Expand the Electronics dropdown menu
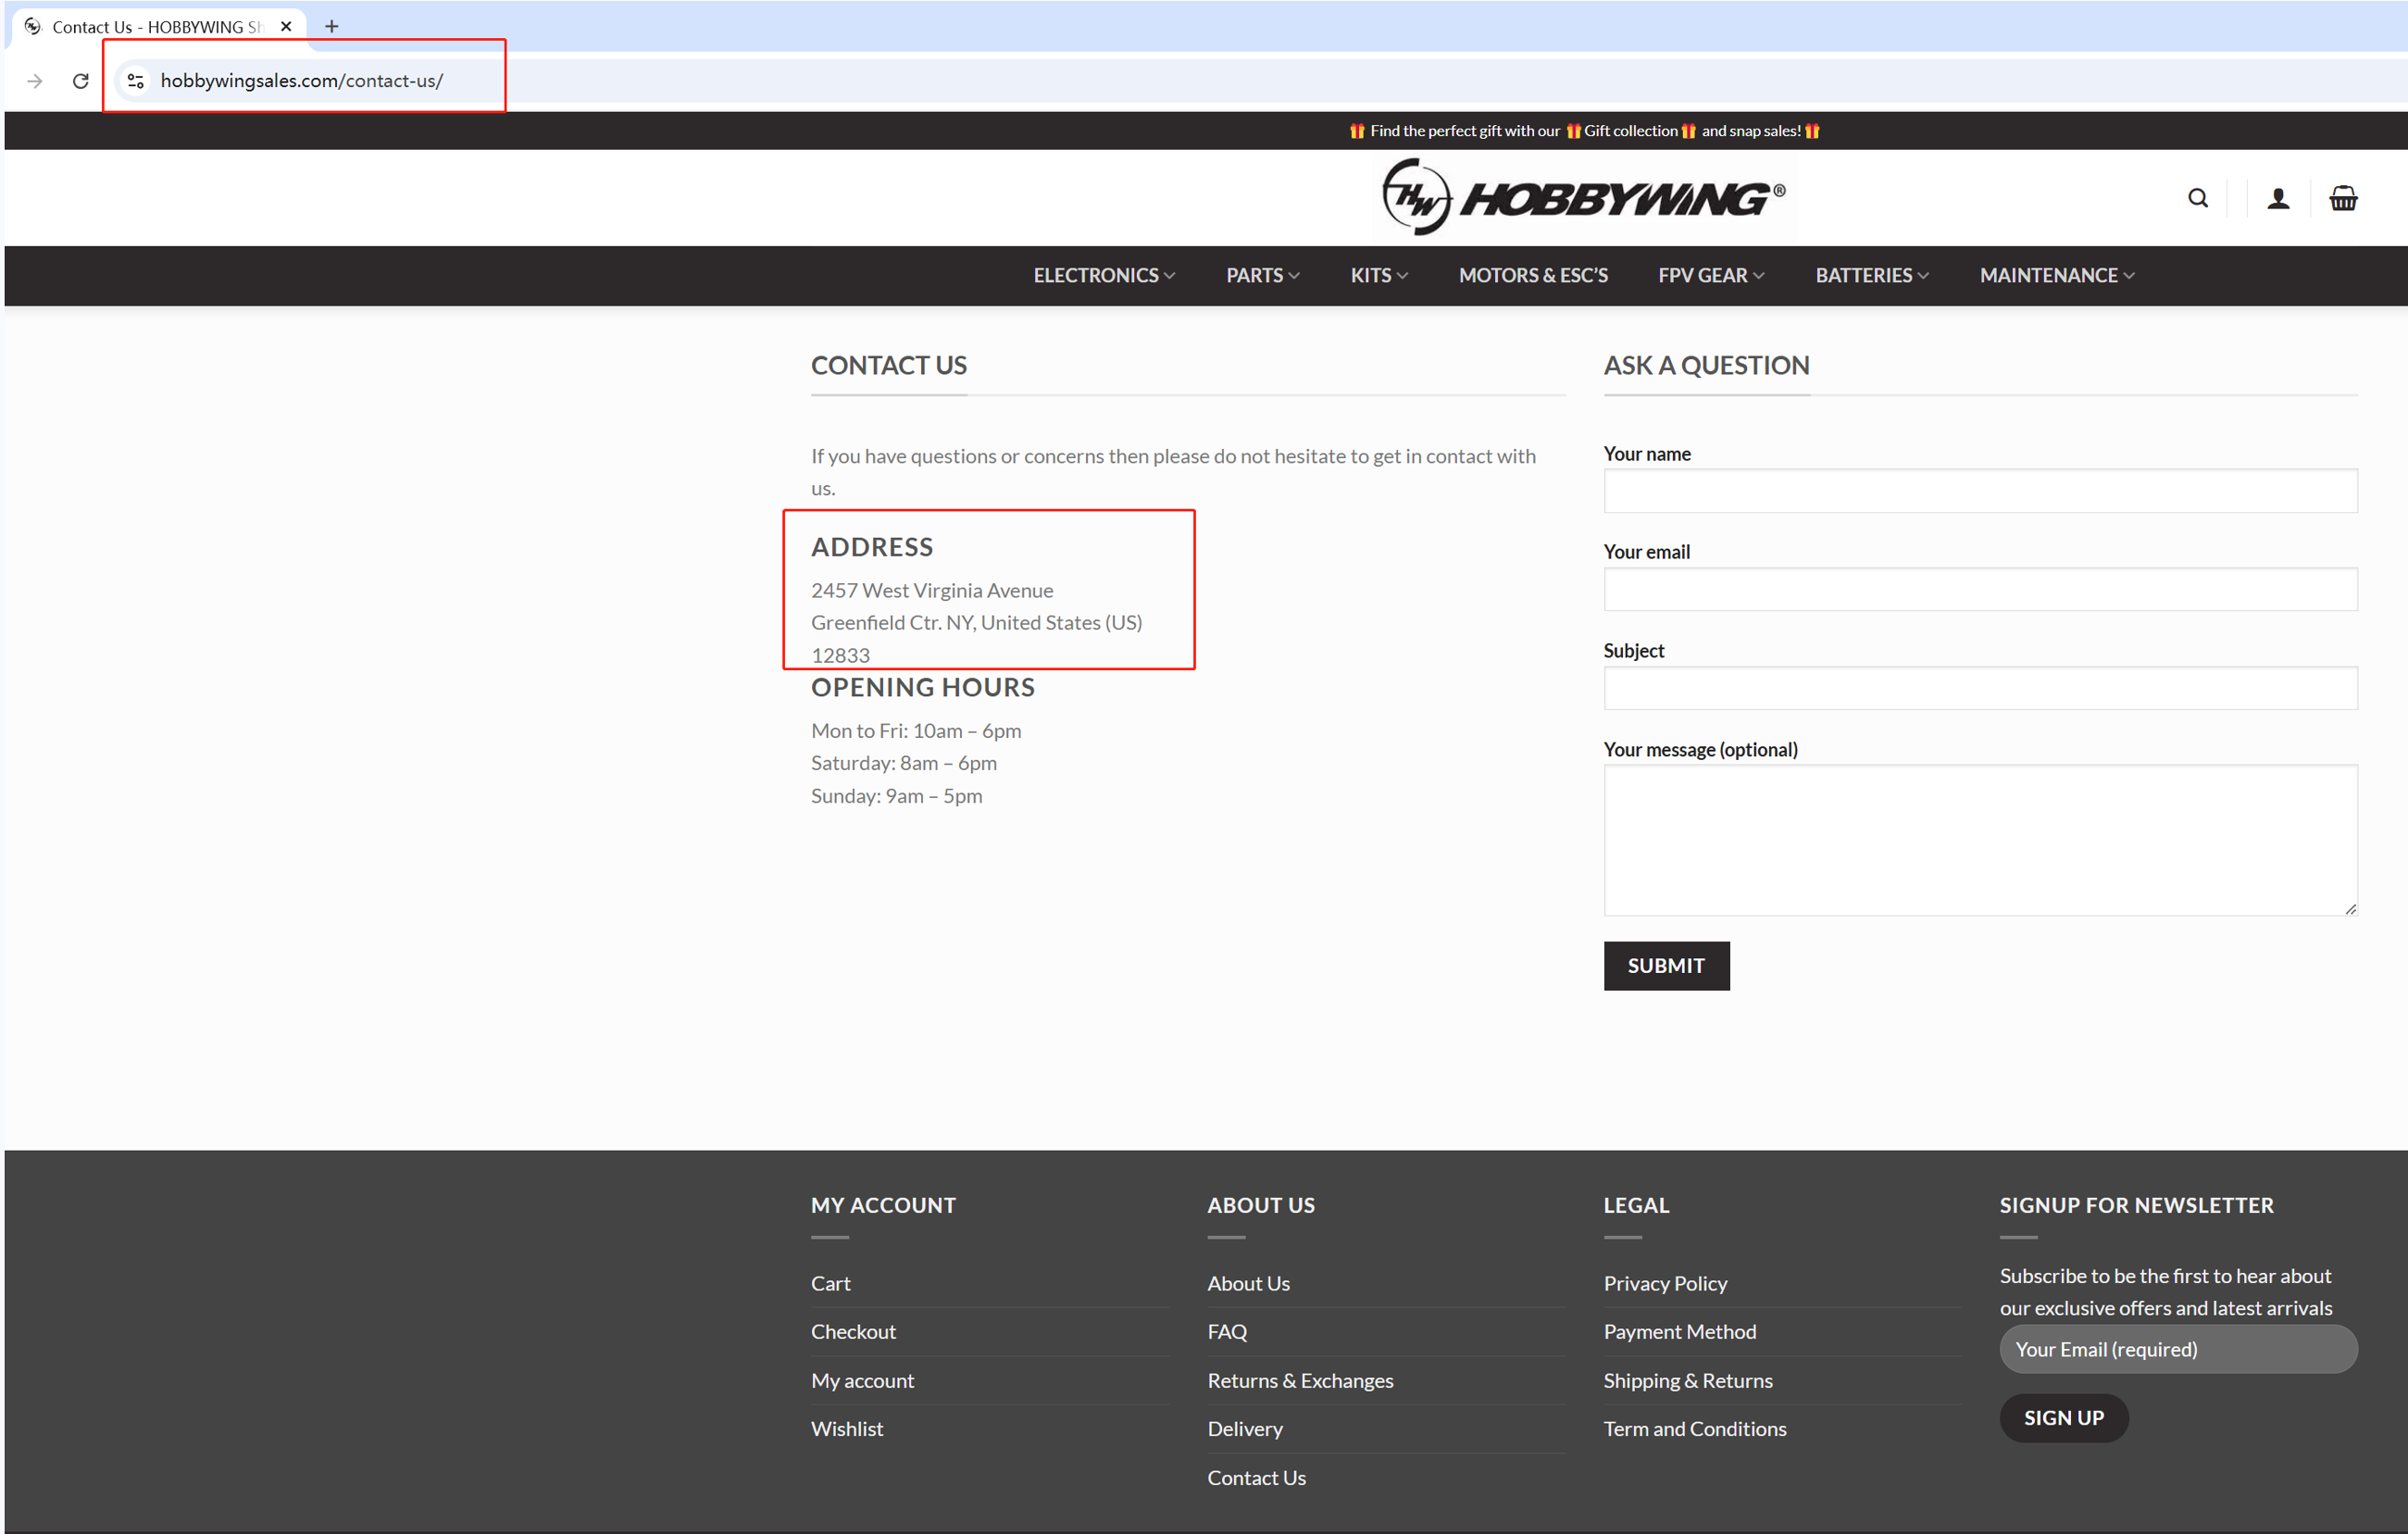Screen dimensions: 2408x1534 pos(1104,275)
